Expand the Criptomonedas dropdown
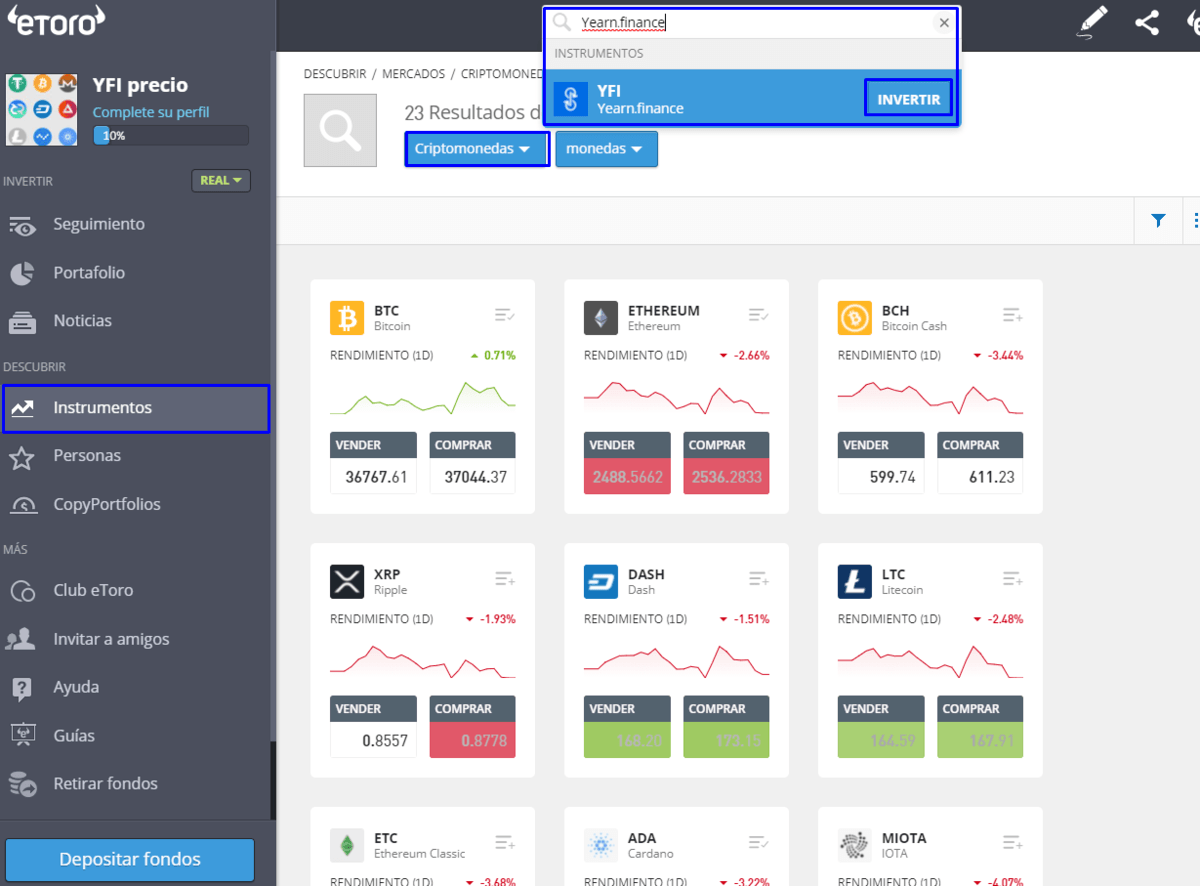The image size is (1200, 886). 477,149
